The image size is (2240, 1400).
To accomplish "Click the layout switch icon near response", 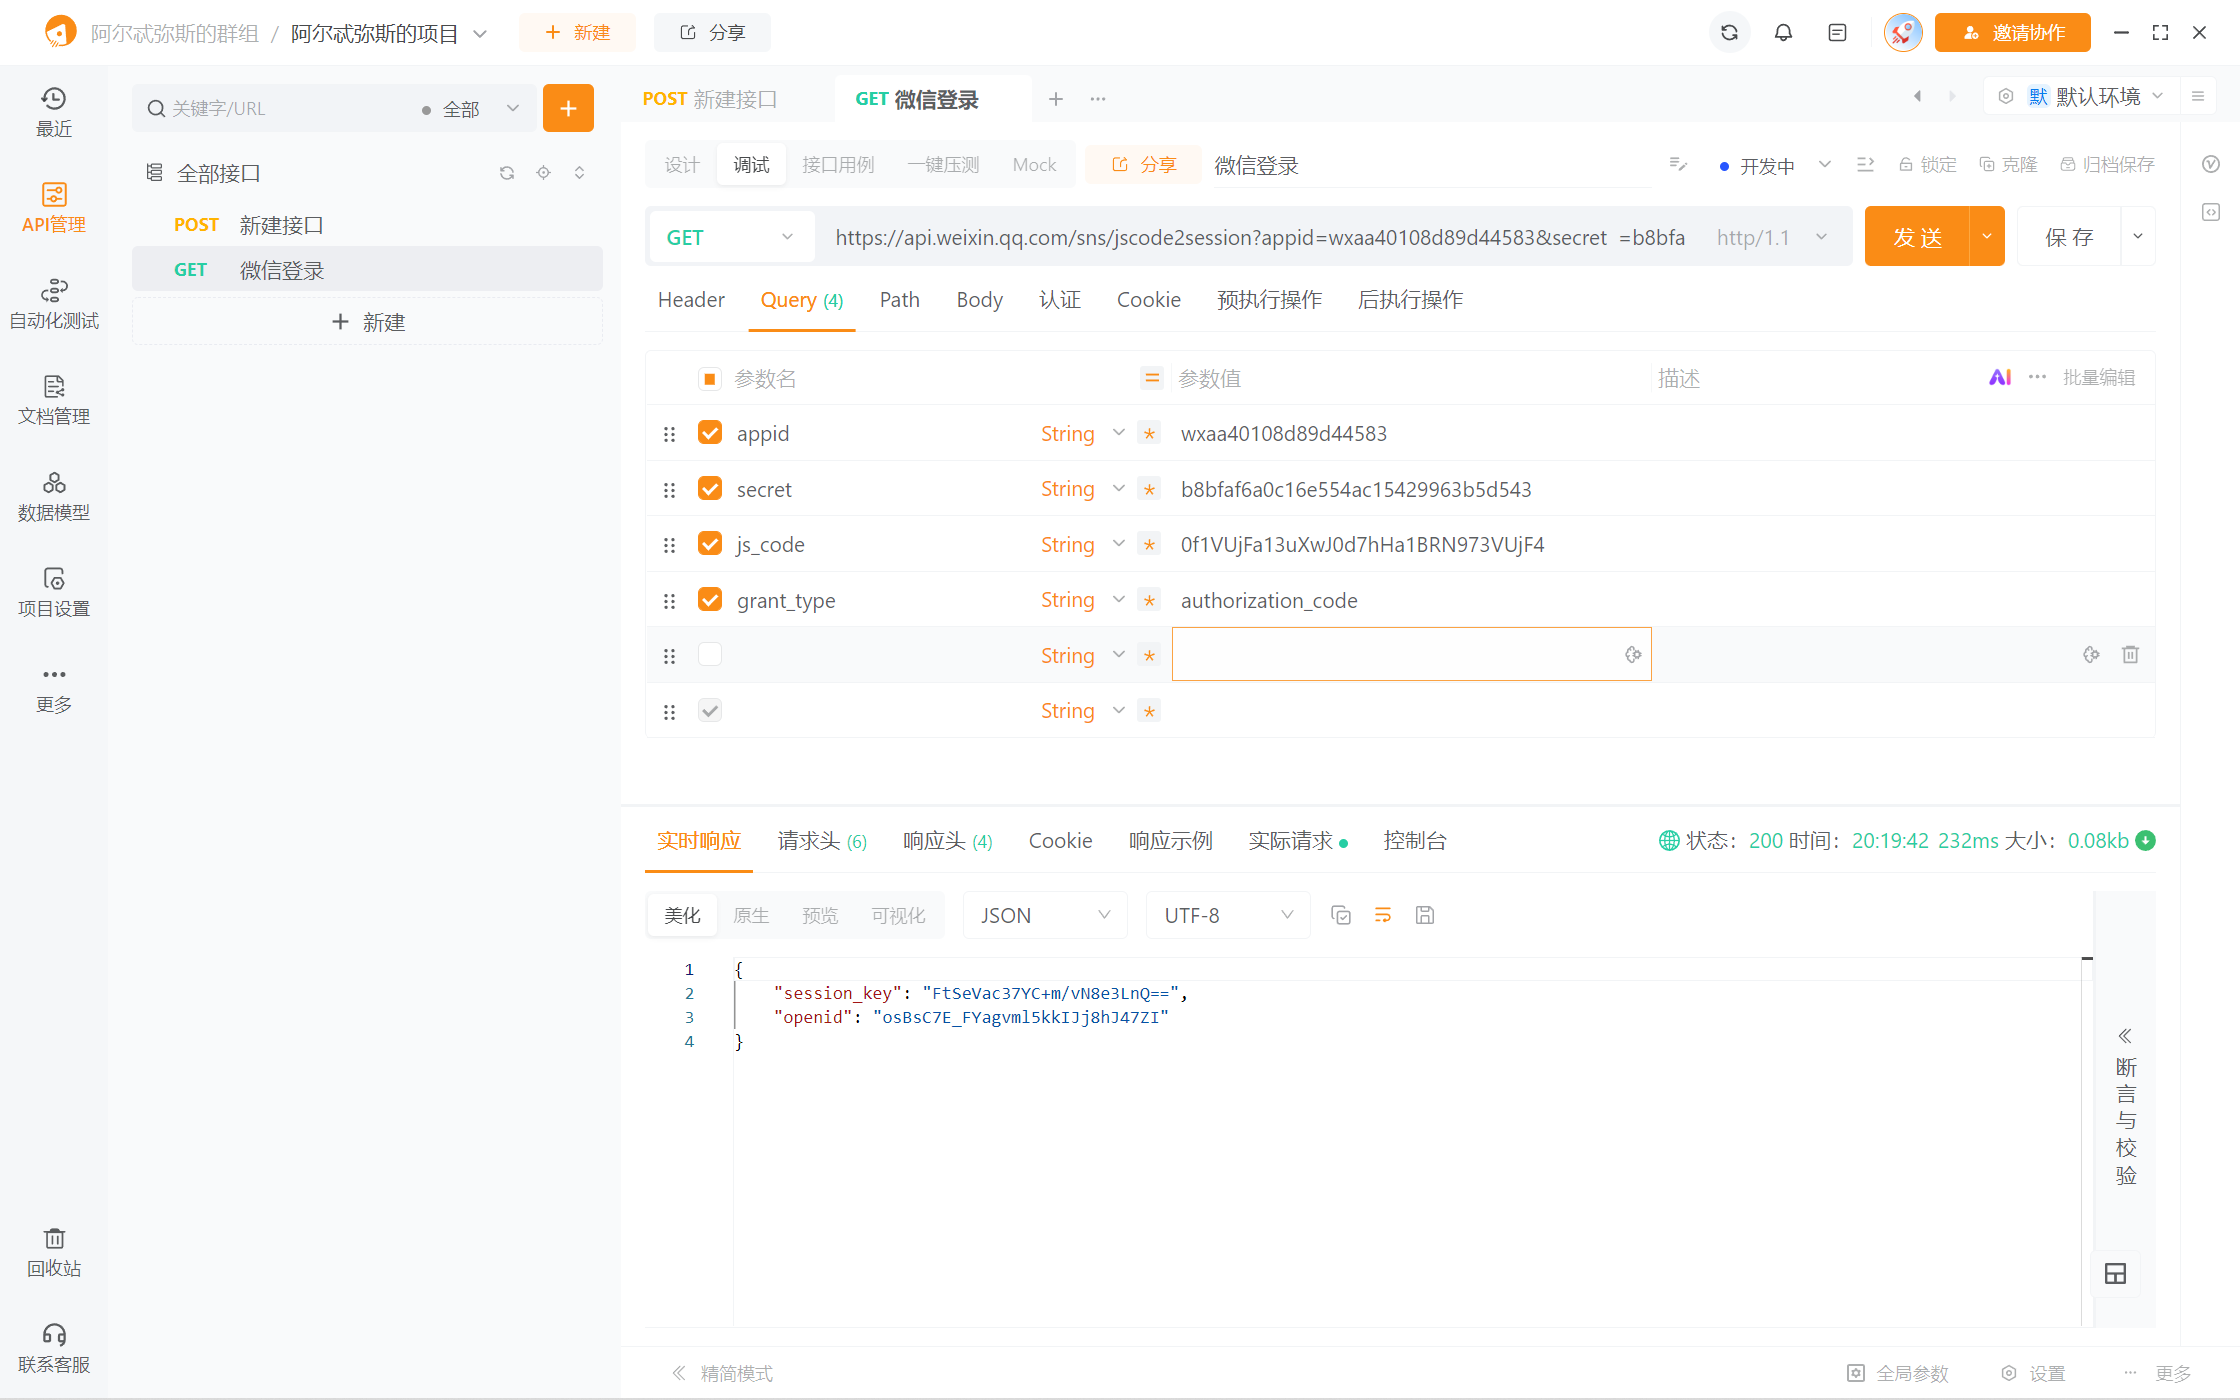I will click(2116, 1273).
